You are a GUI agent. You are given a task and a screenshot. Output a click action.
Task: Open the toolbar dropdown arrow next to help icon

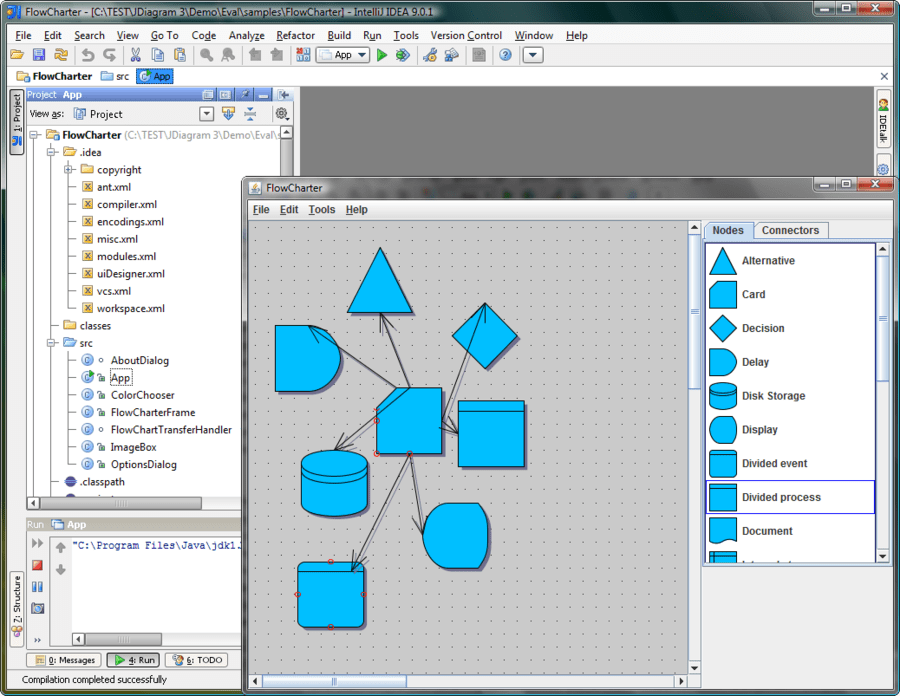pos(533,55)
